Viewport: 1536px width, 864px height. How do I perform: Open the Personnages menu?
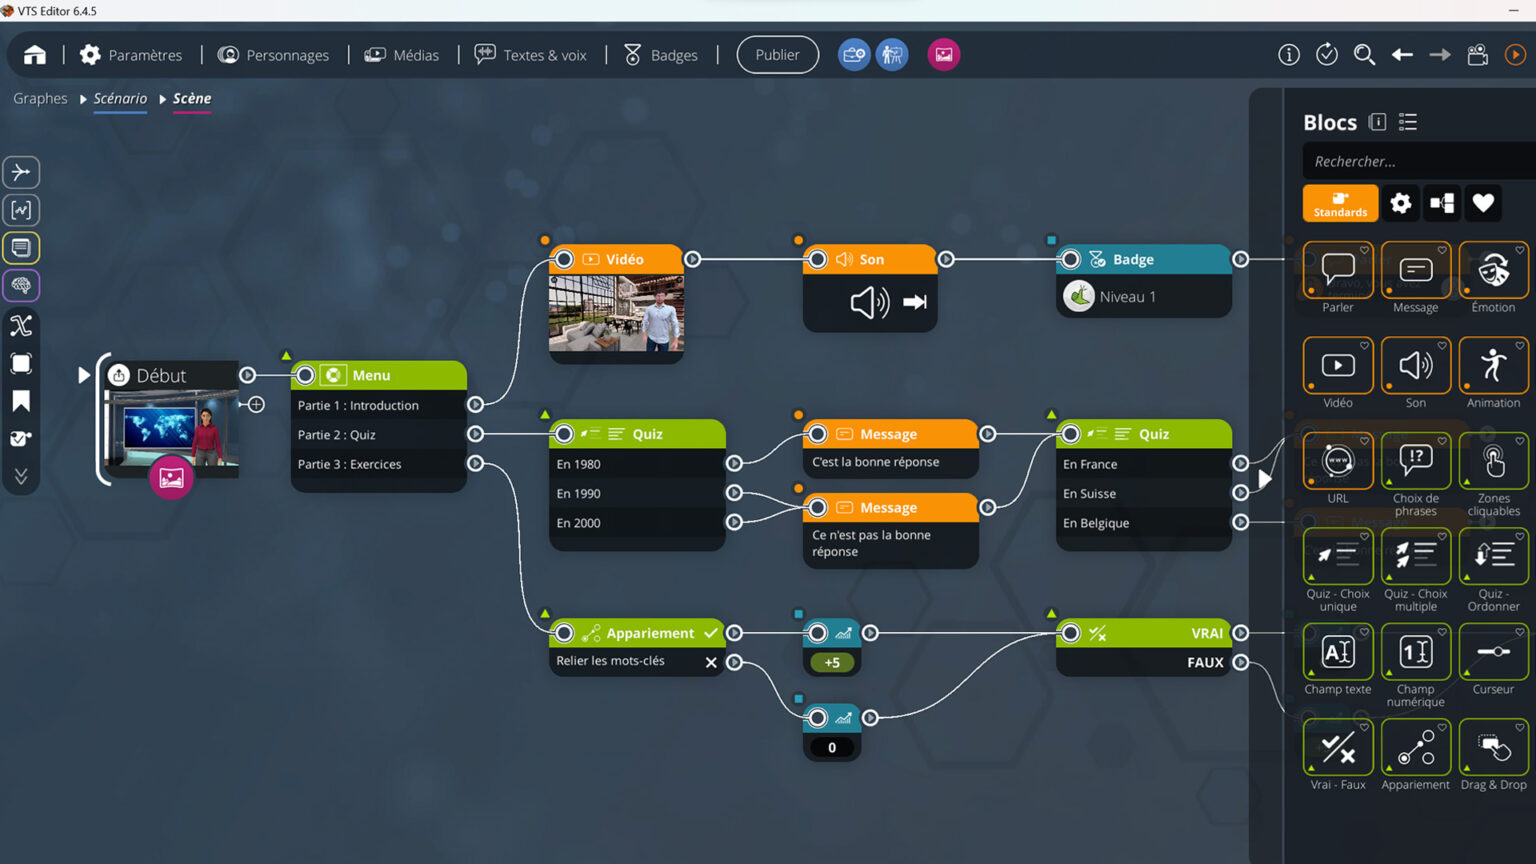[x=274, y=55]
